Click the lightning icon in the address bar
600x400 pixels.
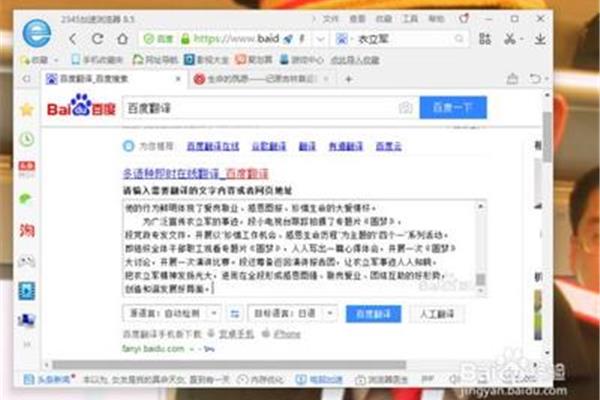click(x=302, y=39)
